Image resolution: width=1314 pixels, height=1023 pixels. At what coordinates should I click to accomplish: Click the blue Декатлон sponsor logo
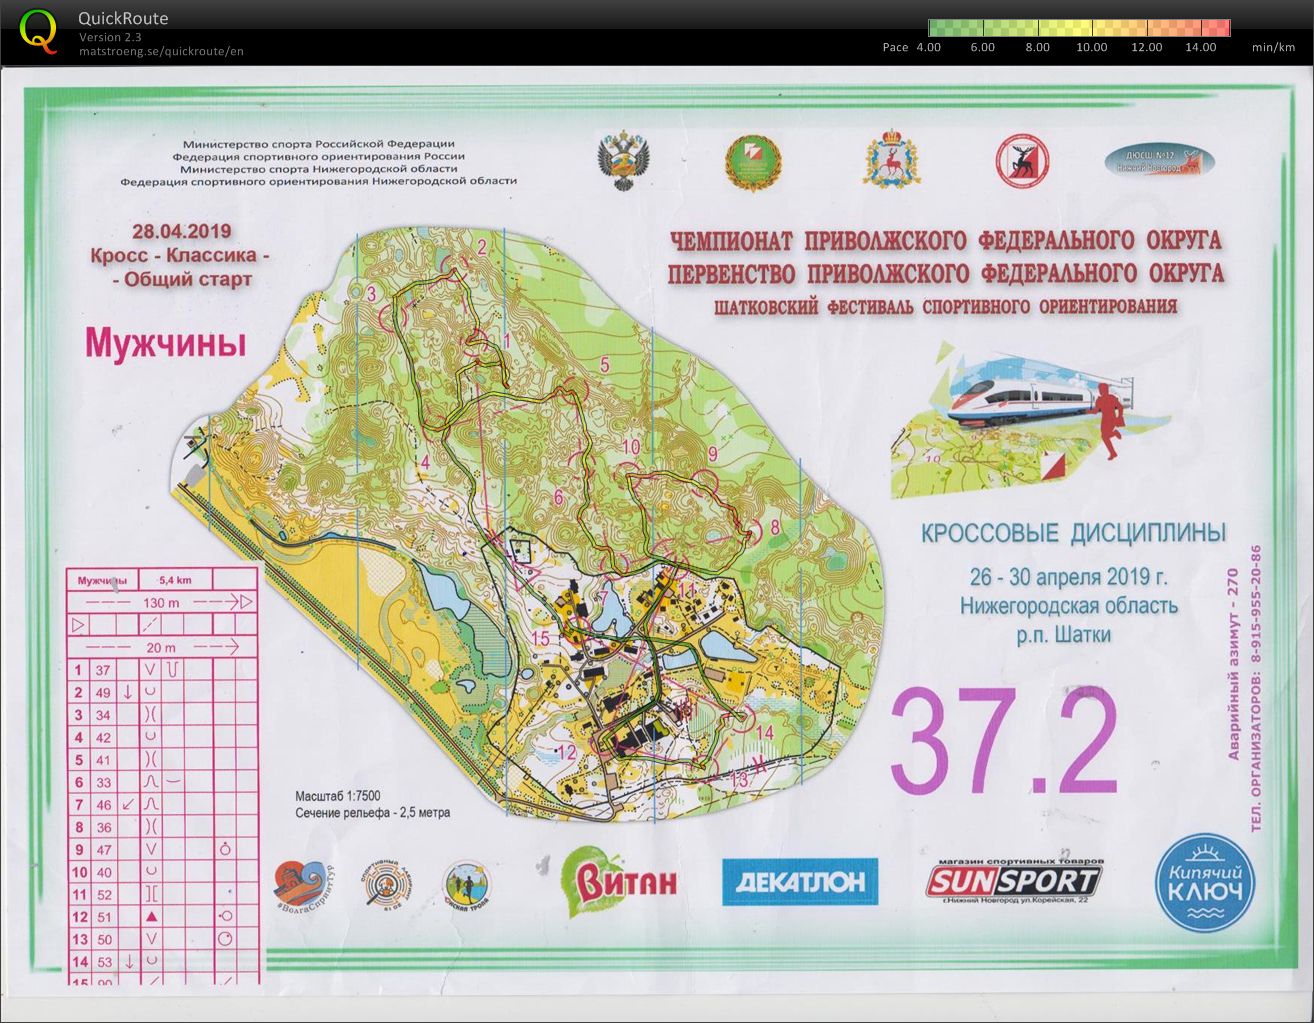799,882
